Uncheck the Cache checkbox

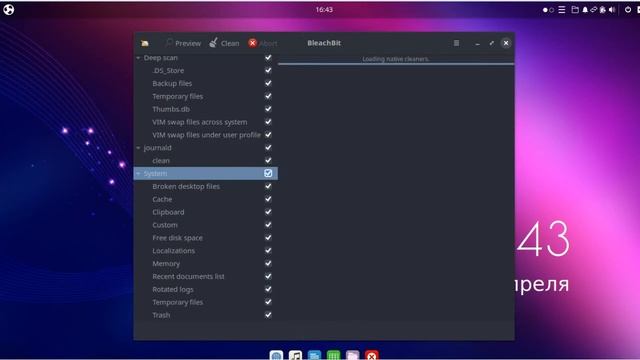(268, 199)
